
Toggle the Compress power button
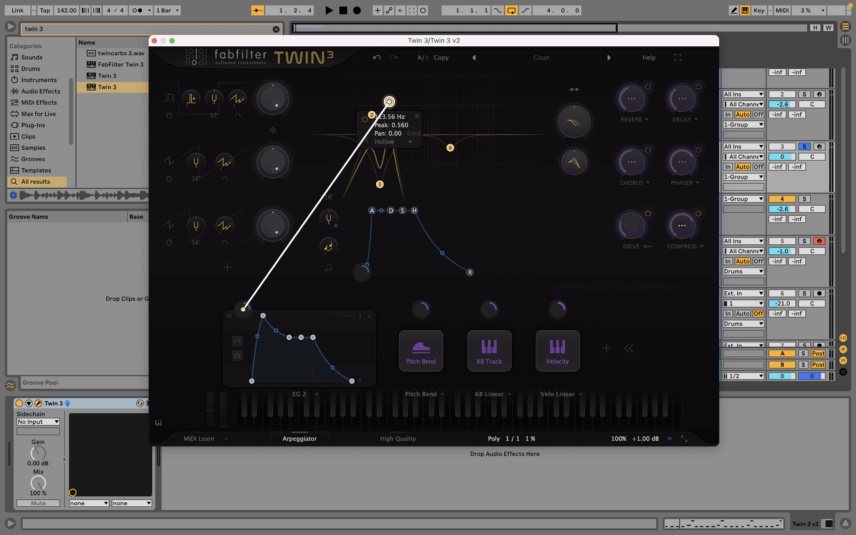pyautogui.click(x=698, y=213)
